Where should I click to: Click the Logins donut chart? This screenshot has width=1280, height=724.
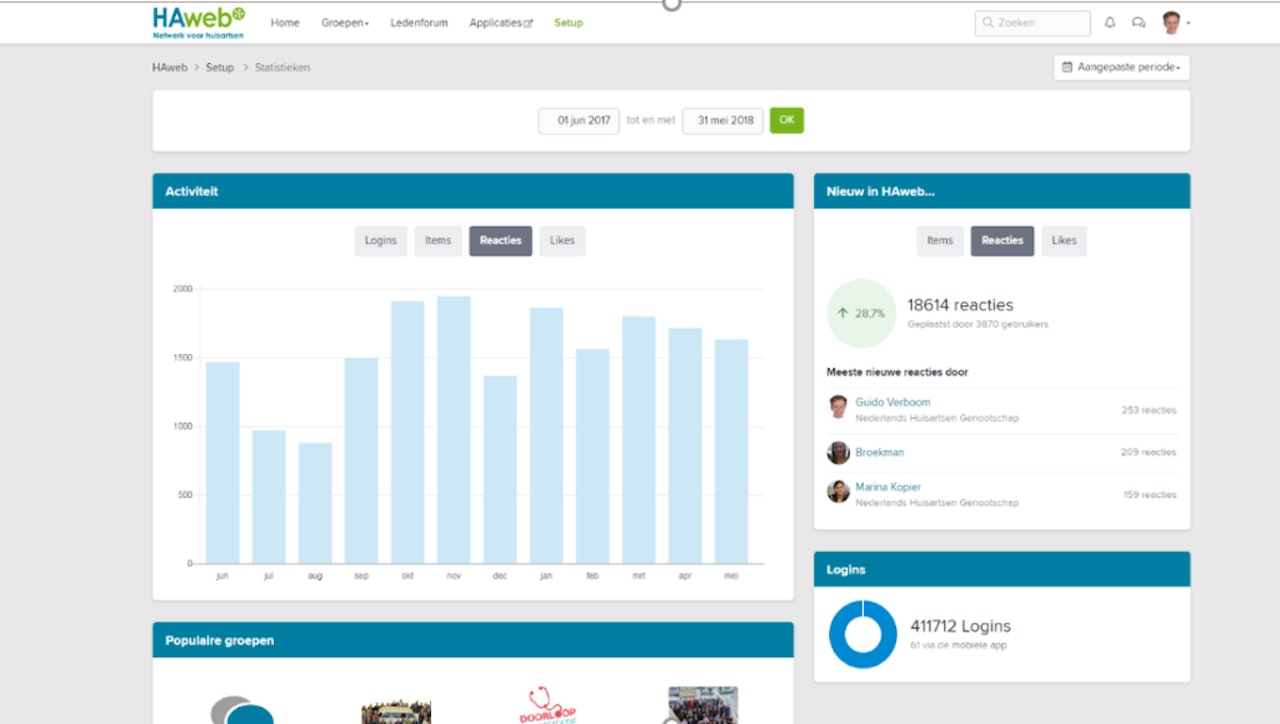[x=863, y=634]
